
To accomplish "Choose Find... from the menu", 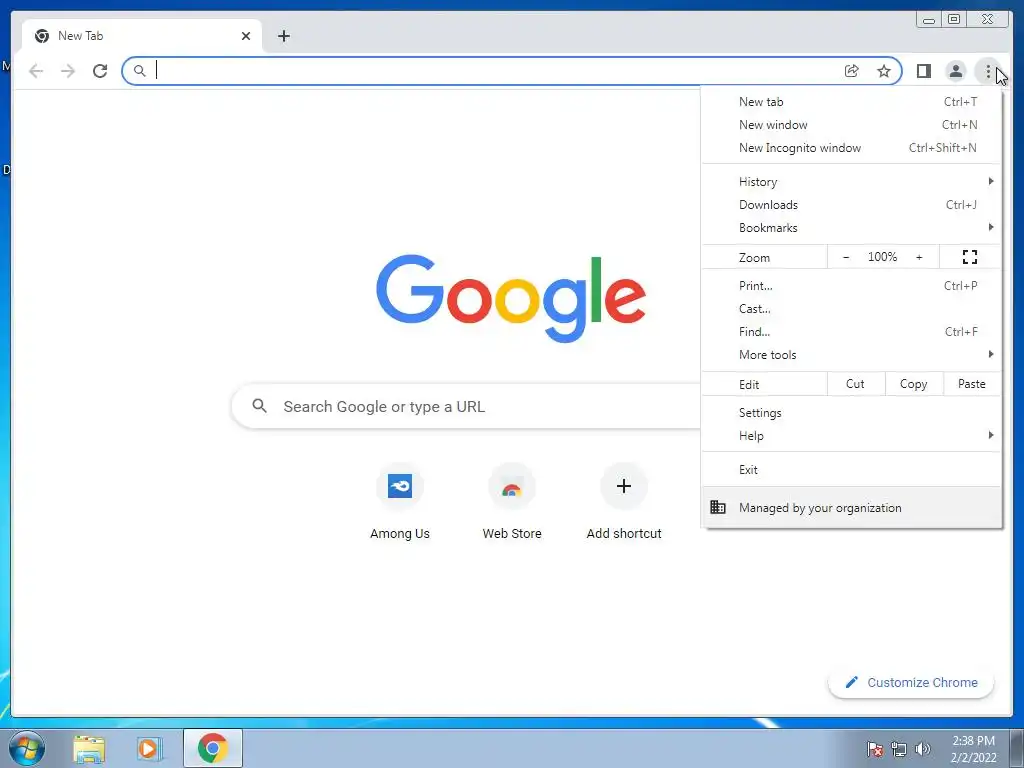I will 851,332.
